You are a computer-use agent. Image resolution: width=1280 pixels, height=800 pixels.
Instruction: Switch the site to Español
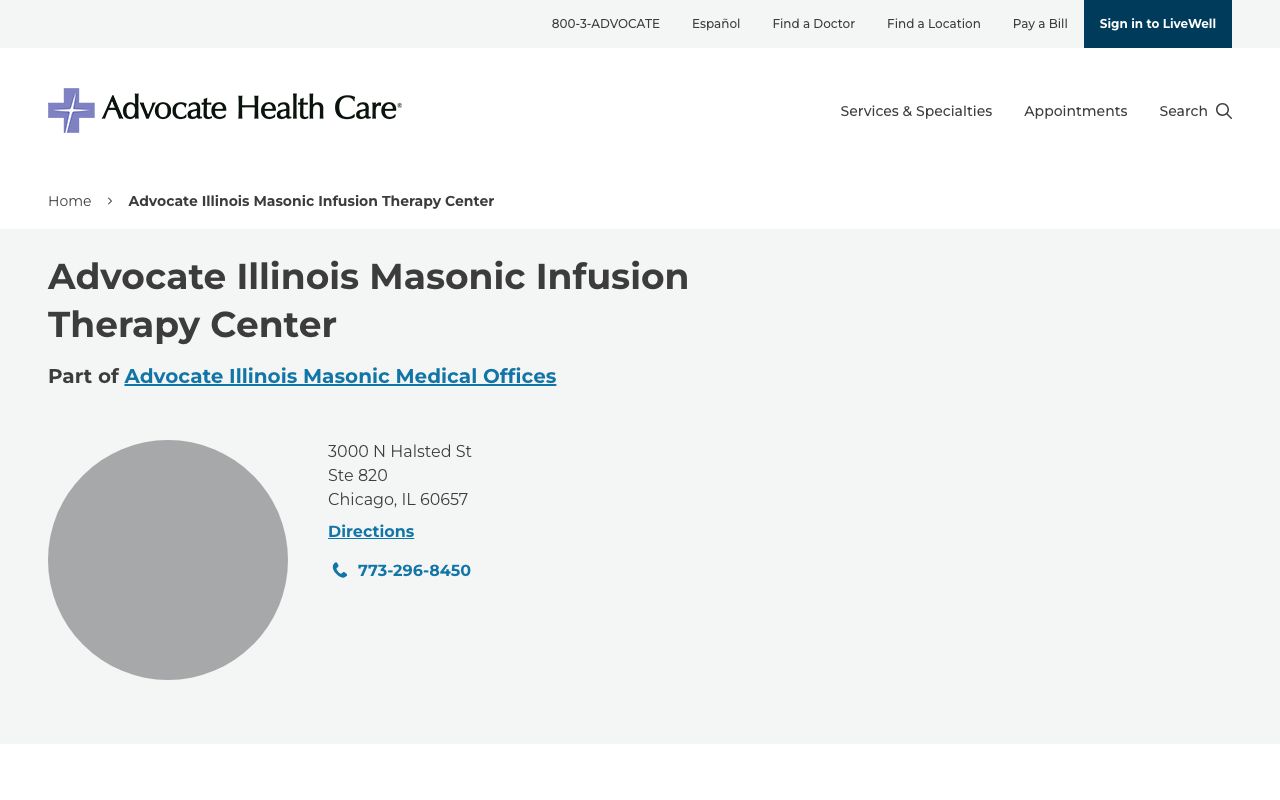(716, 23)
